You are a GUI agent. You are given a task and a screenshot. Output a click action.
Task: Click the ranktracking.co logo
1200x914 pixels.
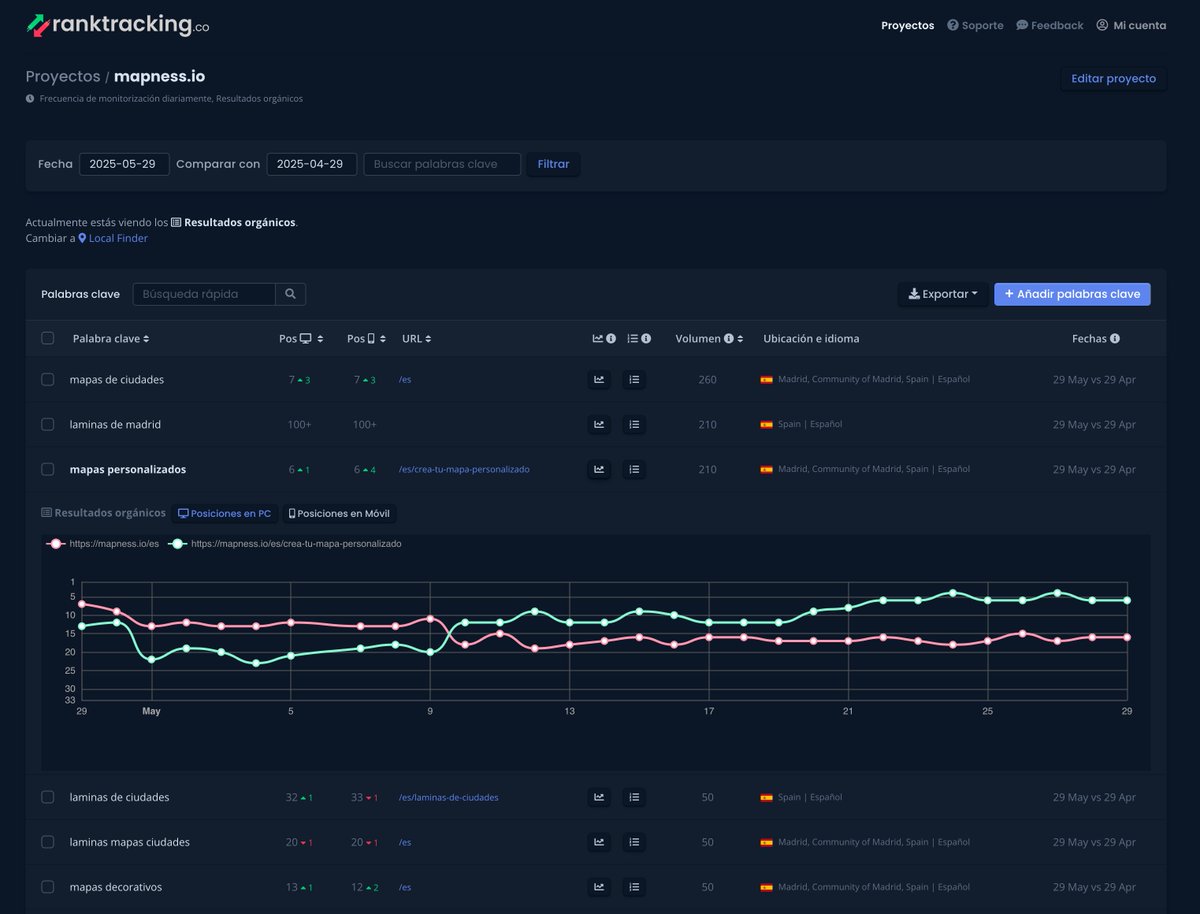click(x=118, y=25)
